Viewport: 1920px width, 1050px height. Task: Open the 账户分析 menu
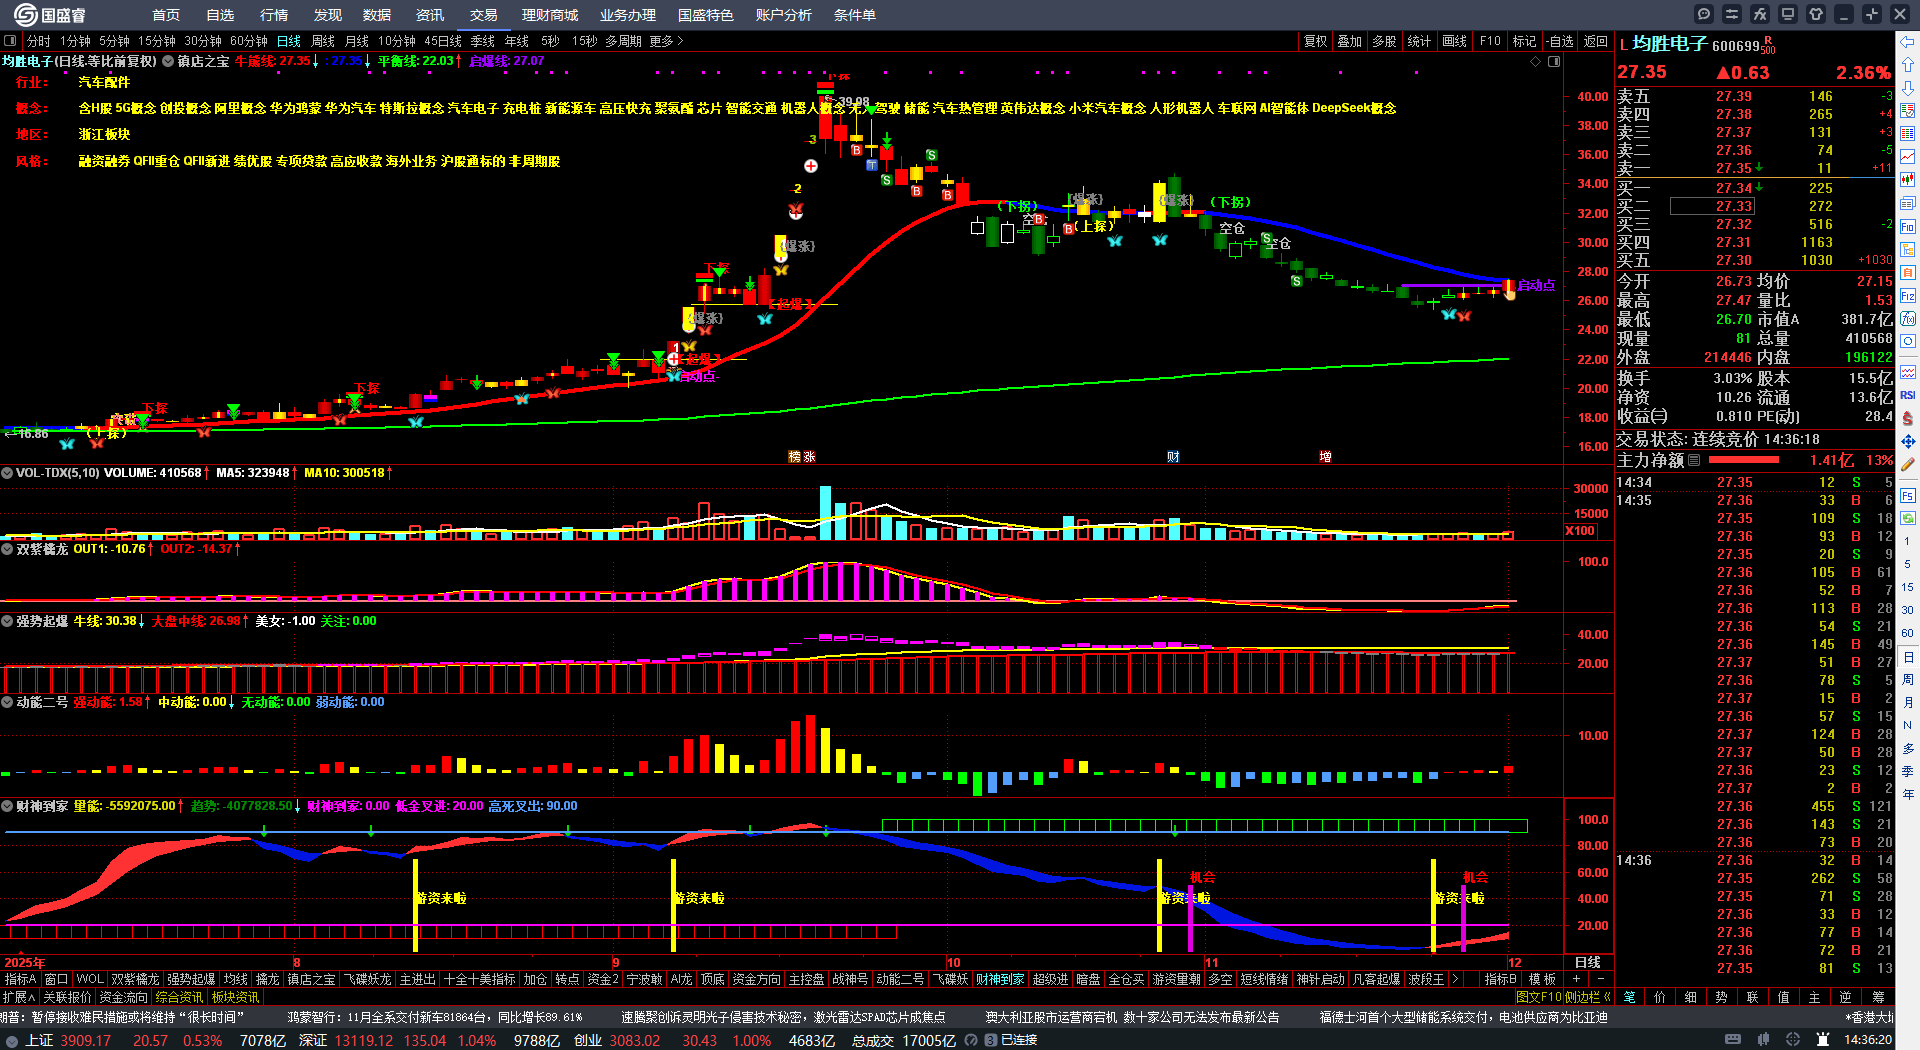click(783, 15)
